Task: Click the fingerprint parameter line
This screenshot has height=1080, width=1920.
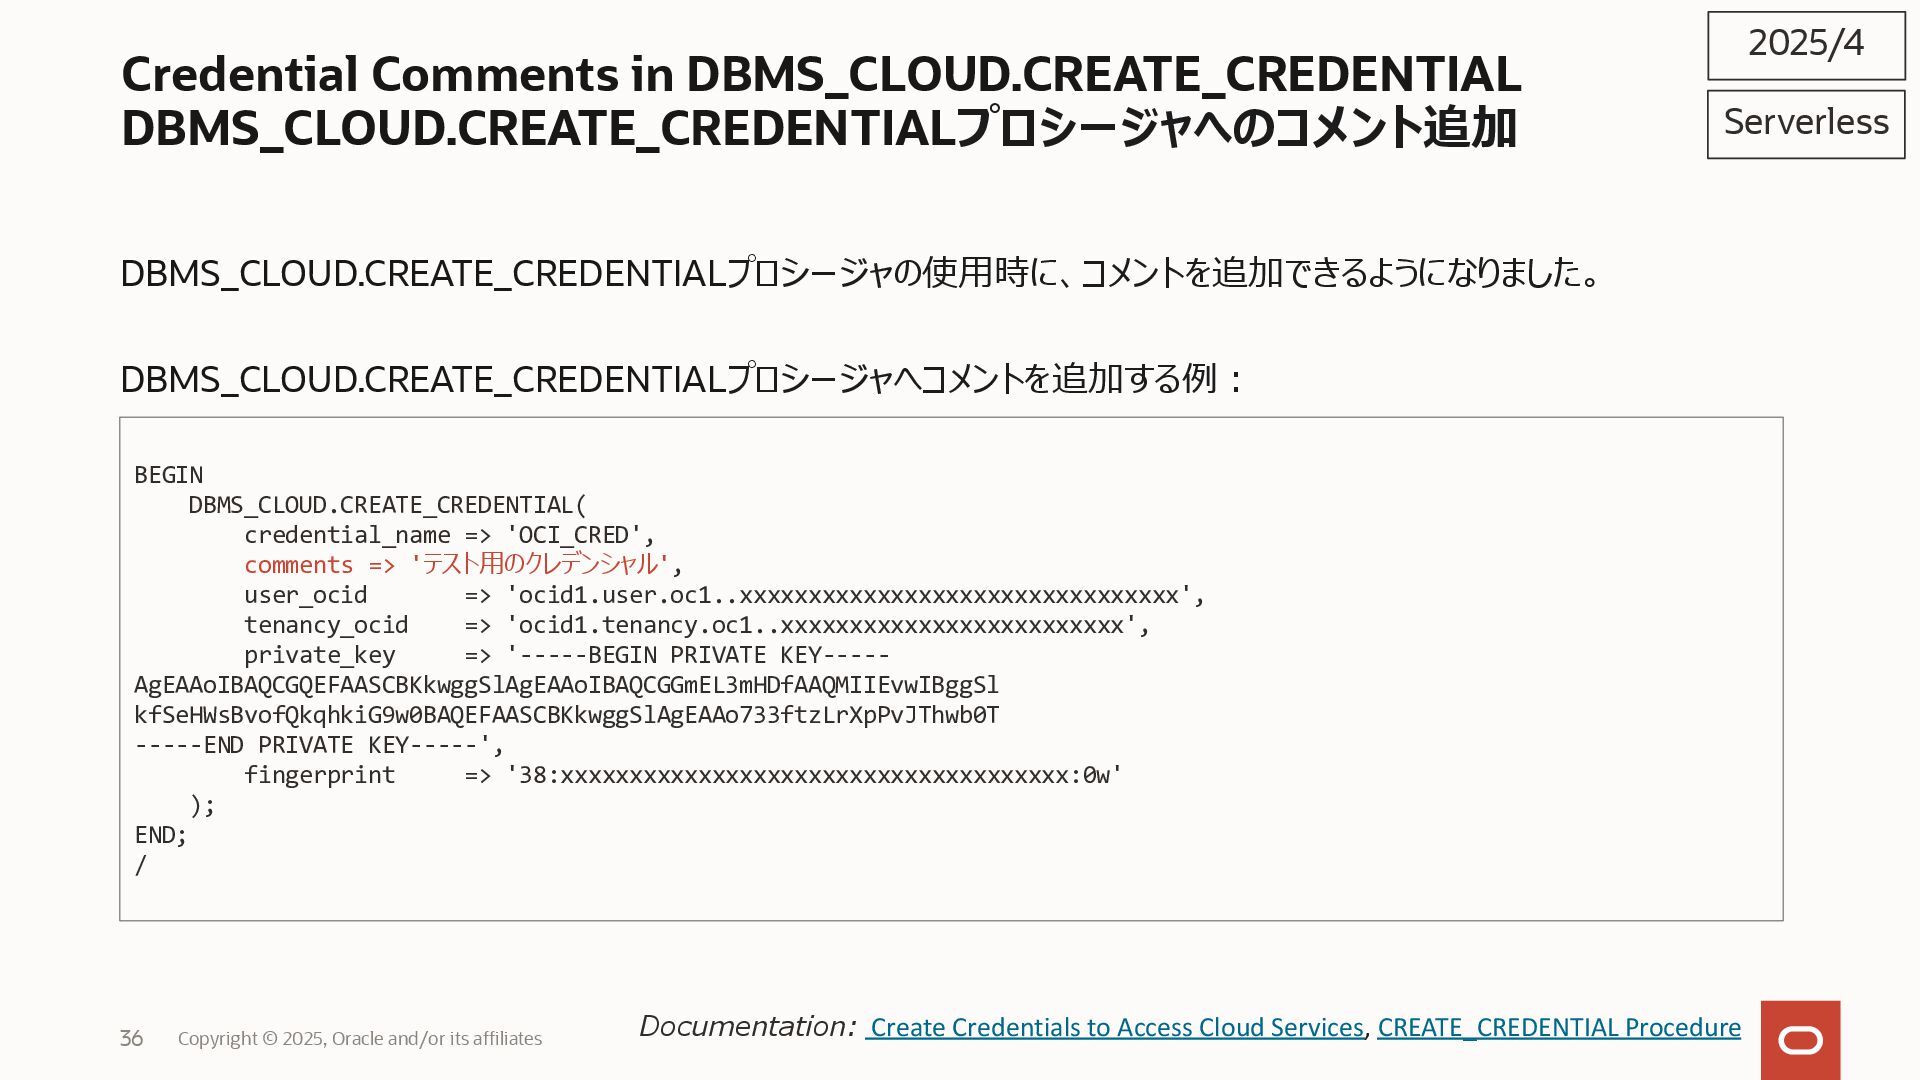Action: [x=682, y=775]
